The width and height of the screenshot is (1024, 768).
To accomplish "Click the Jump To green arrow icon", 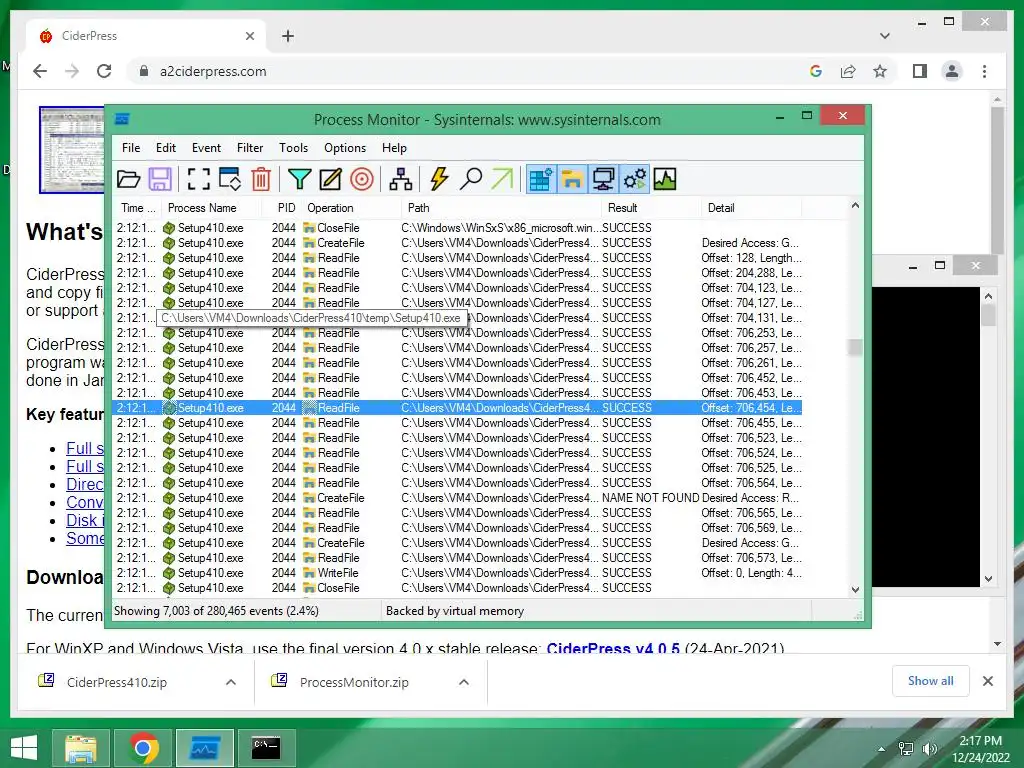I will (x=502, y=179).
